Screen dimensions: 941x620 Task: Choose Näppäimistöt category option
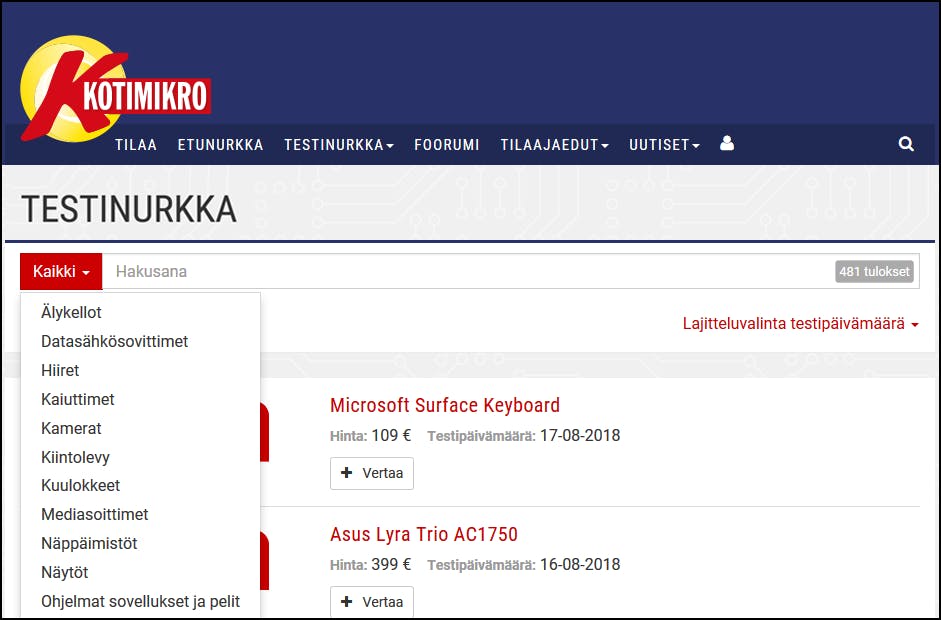coord(89,544)
